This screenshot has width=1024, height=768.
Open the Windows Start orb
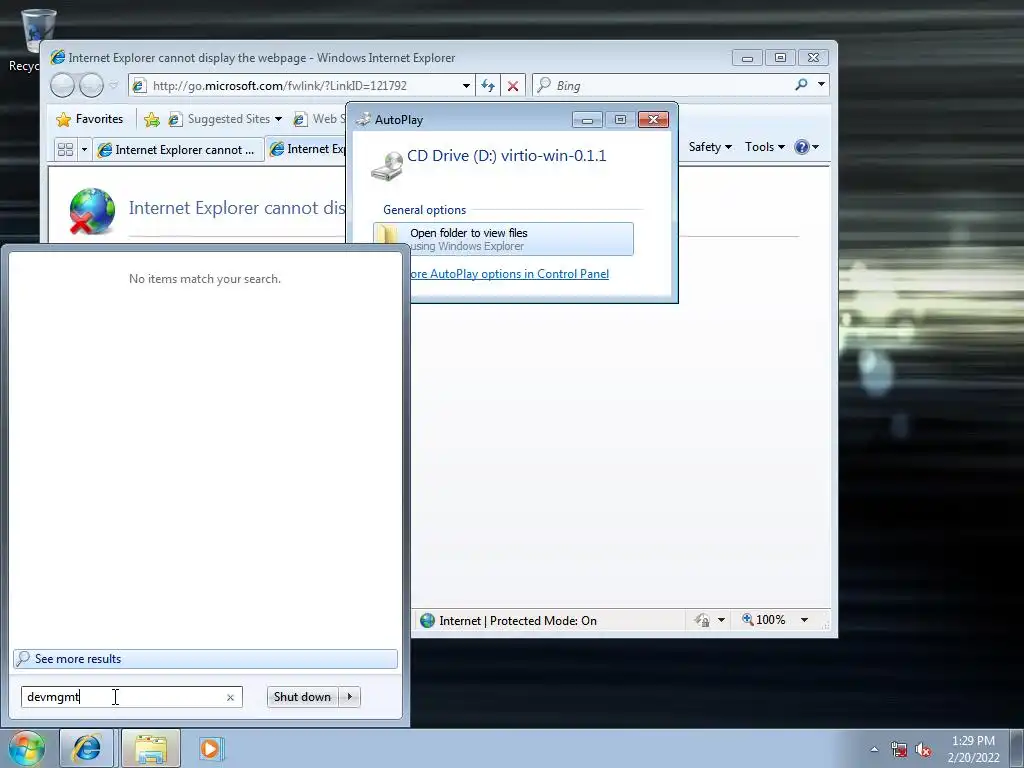point(26,748)
